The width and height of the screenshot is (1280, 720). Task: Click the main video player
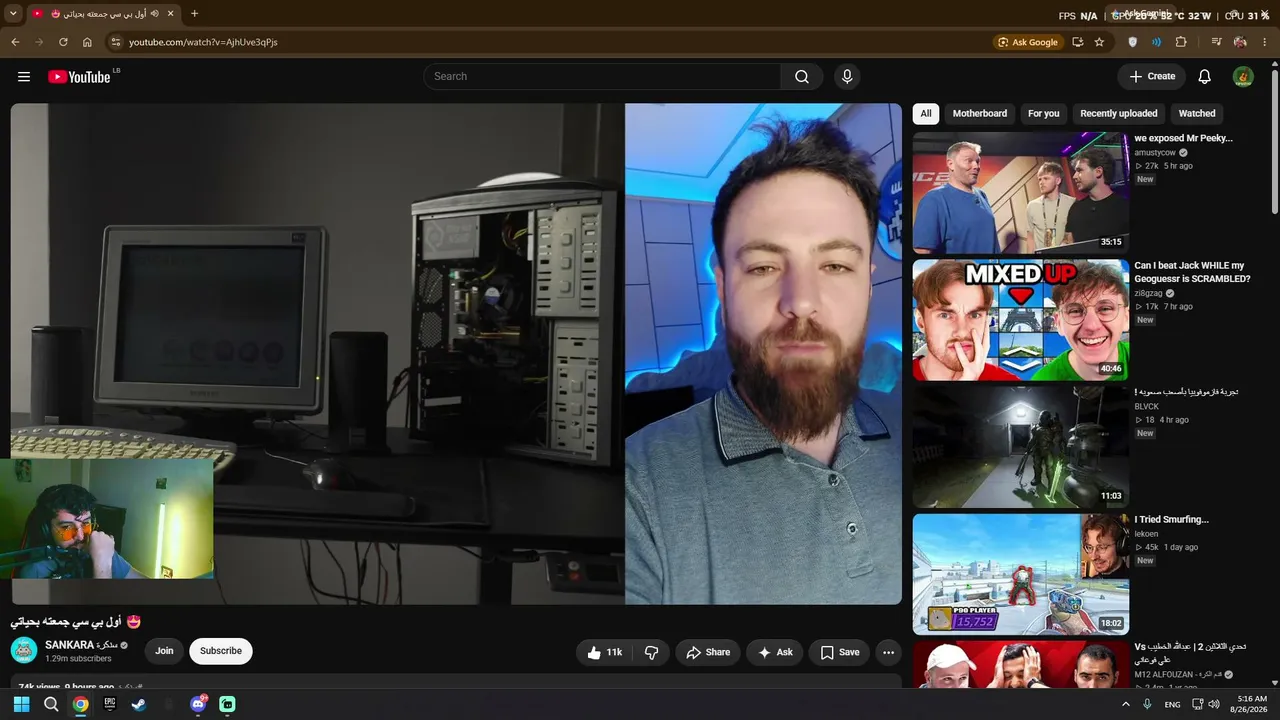[456, 354]
